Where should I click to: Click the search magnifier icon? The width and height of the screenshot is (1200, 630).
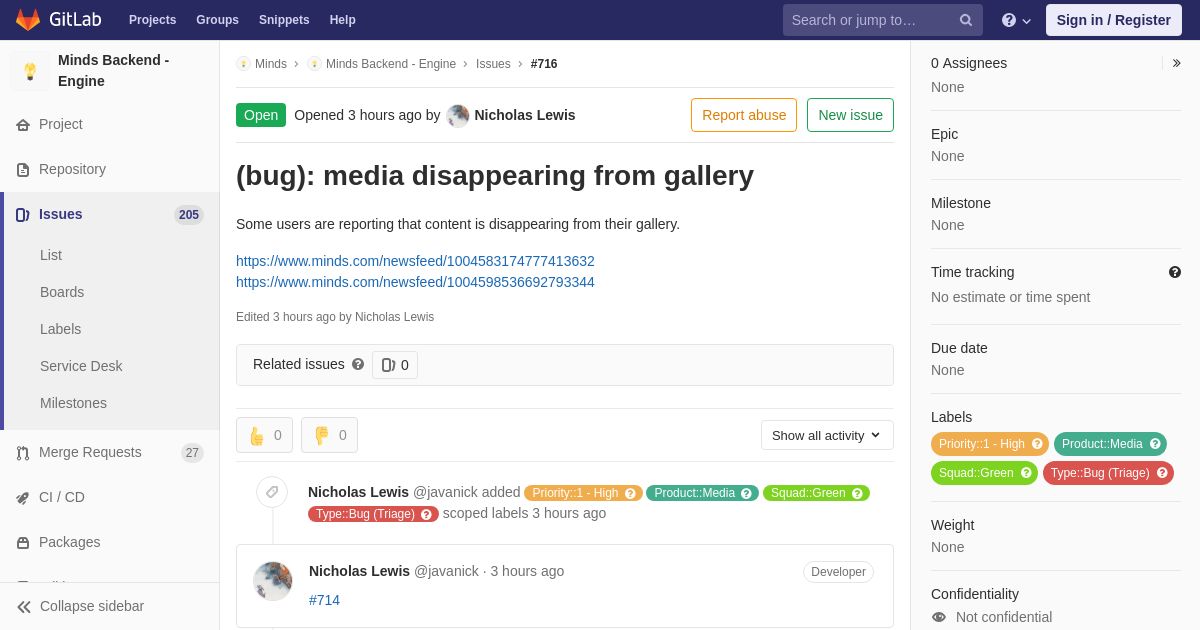[965, 20]
